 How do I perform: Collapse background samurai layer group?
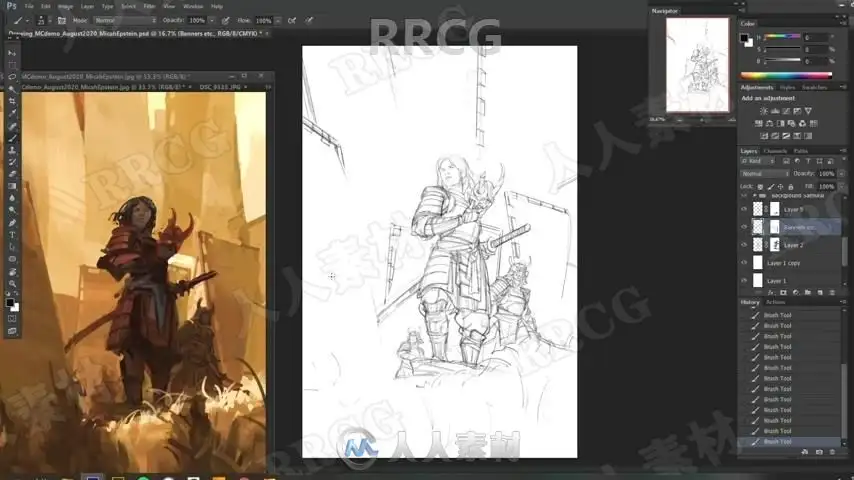pos(754,196)
